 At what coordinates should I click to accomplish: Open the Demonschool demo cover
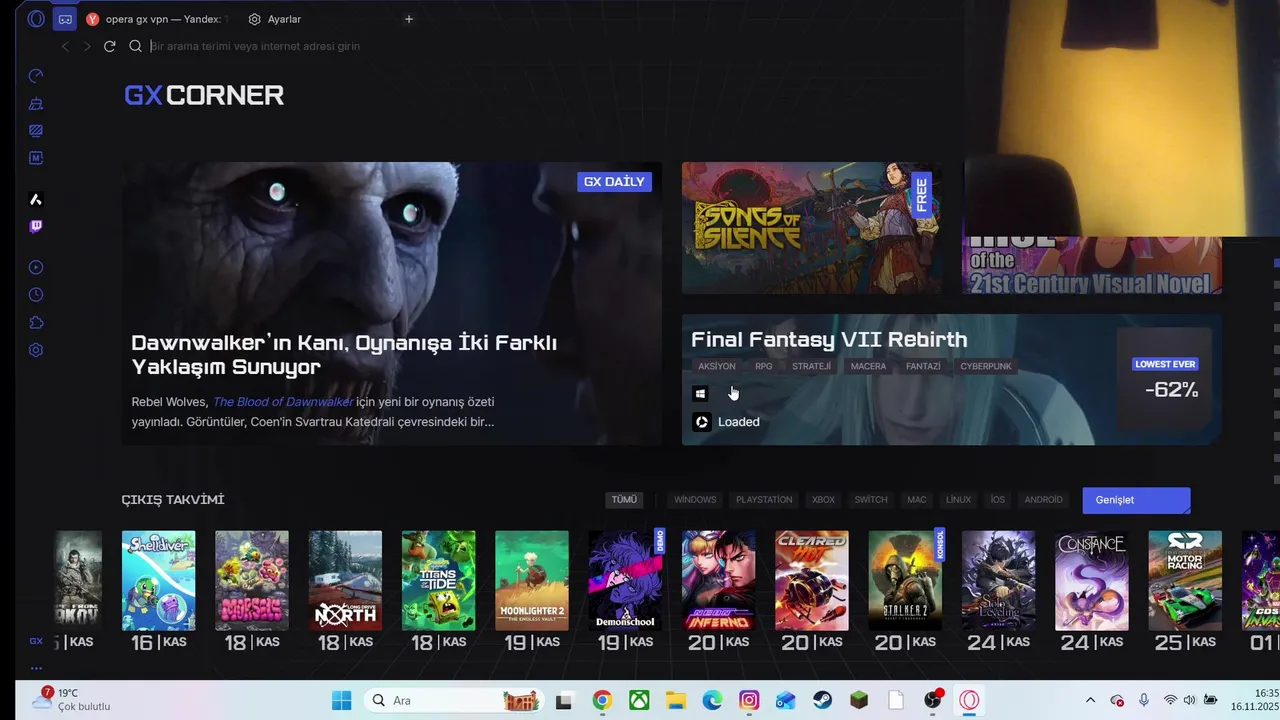click(x=625, y=581)
